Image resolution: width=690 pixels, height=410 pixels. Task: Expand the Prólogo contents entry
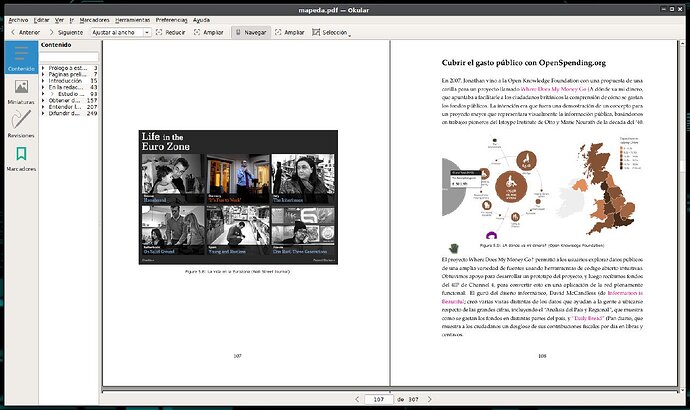point(43,67)
